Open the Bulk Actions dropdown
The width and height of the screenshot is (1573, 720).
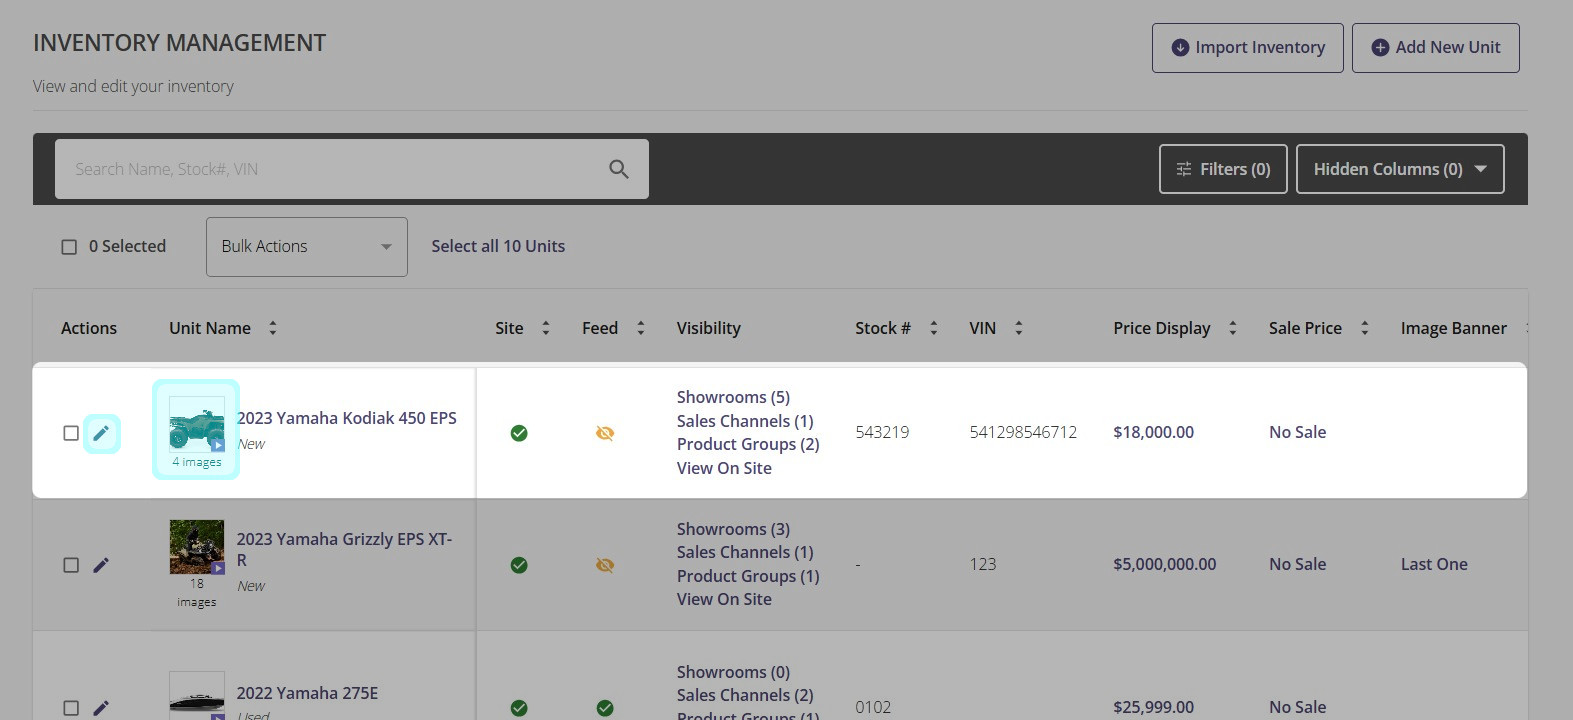(306, 247)
